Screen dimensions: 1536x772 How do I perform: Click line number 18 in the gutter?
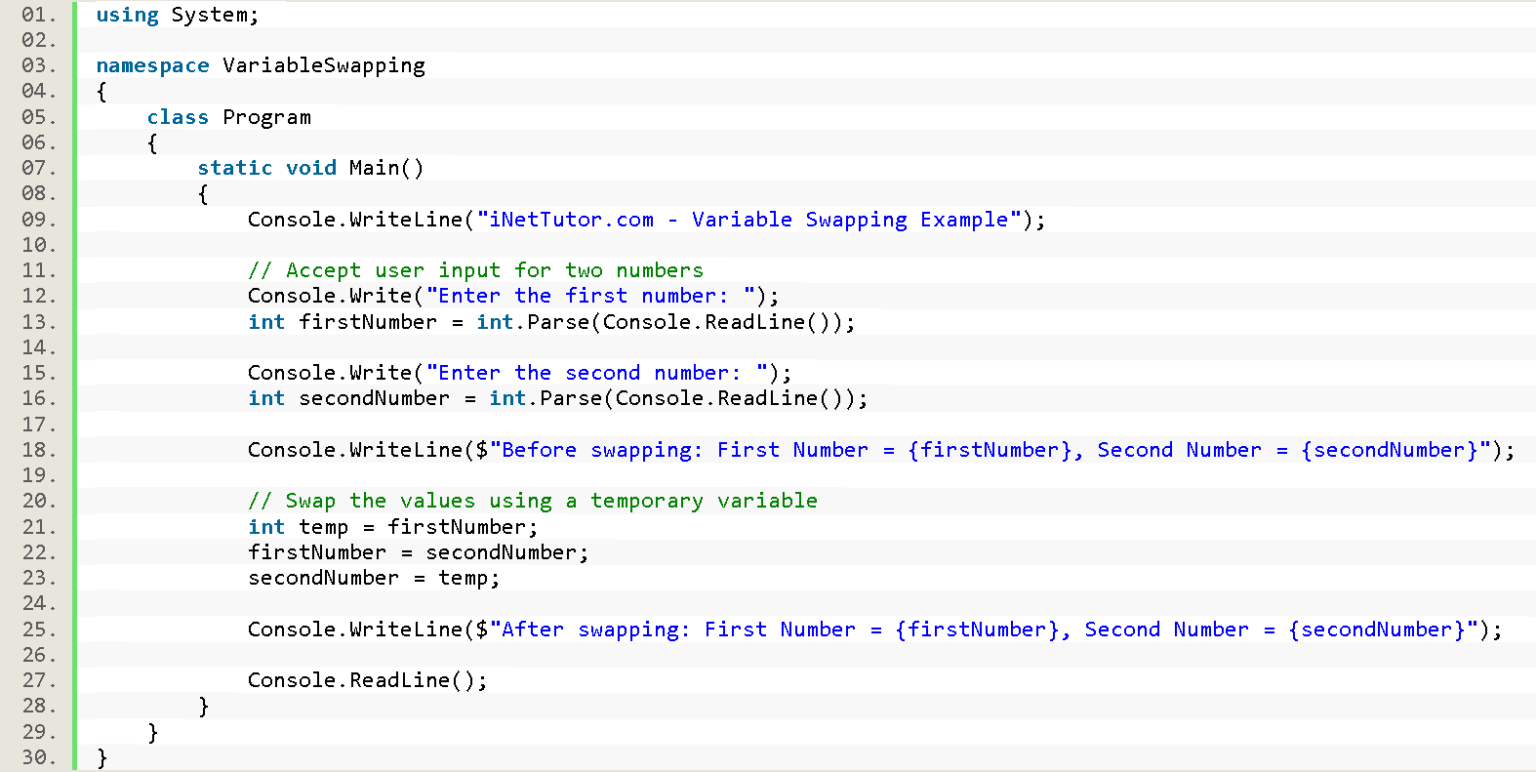(x=35, y=449)
